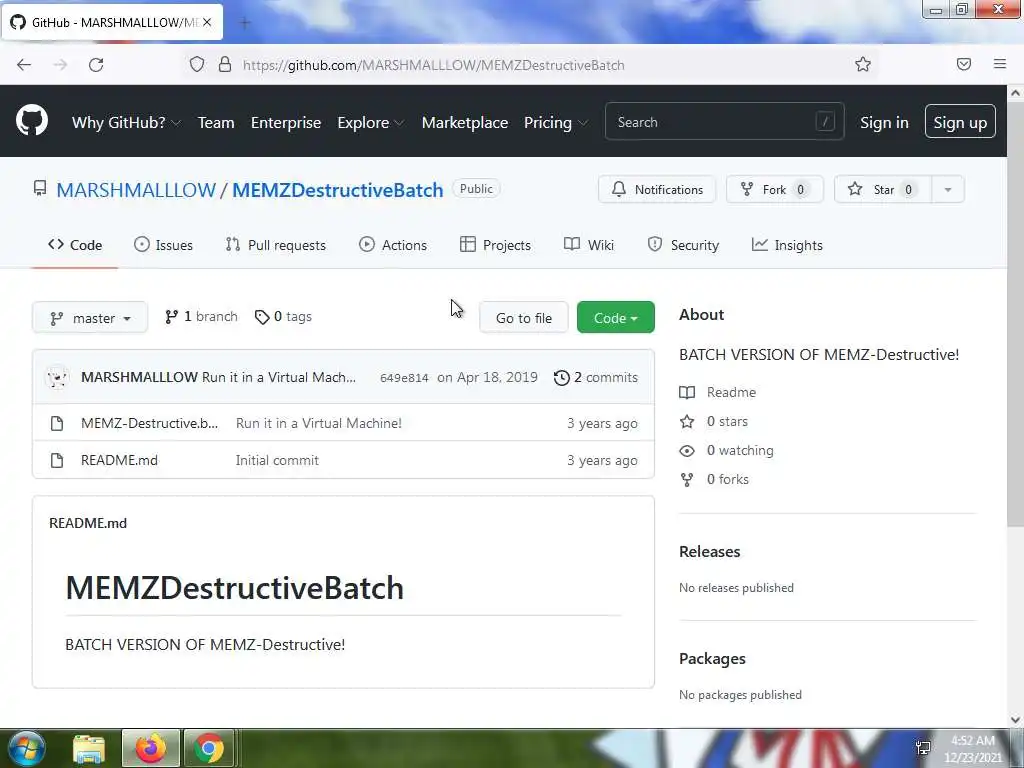Click the file icon beside README.md
This screenshot has height=768, width=1024.
click(x=57, y=460)
